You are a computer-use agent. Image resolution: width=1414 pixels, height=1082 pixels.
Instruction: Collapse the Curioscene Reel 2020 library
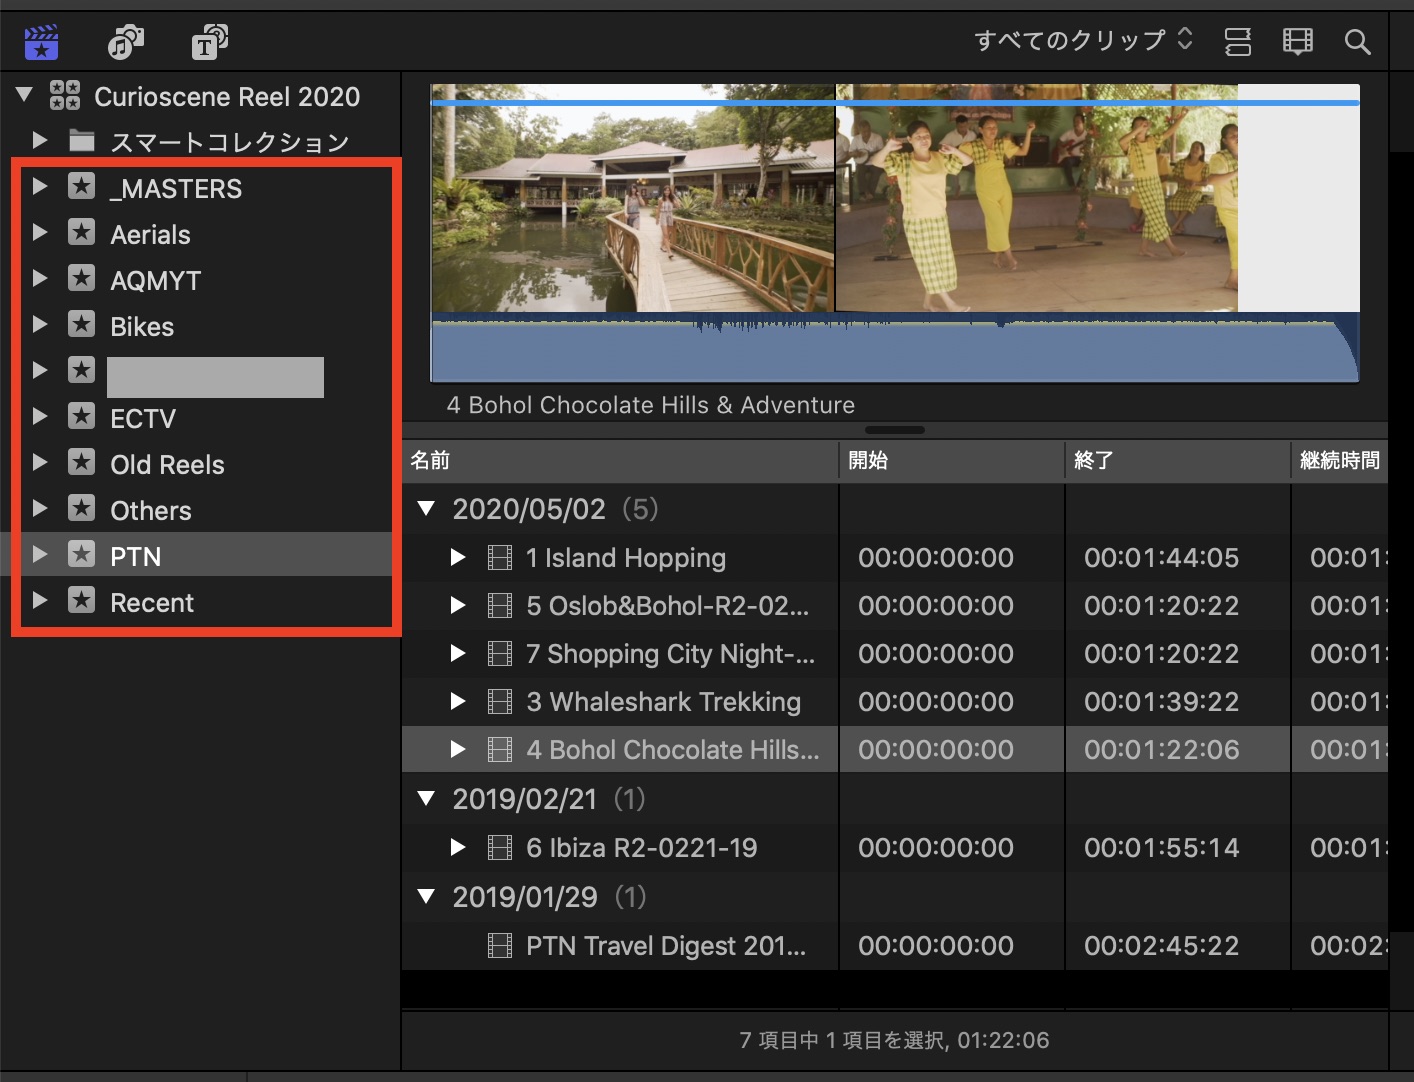22,95
